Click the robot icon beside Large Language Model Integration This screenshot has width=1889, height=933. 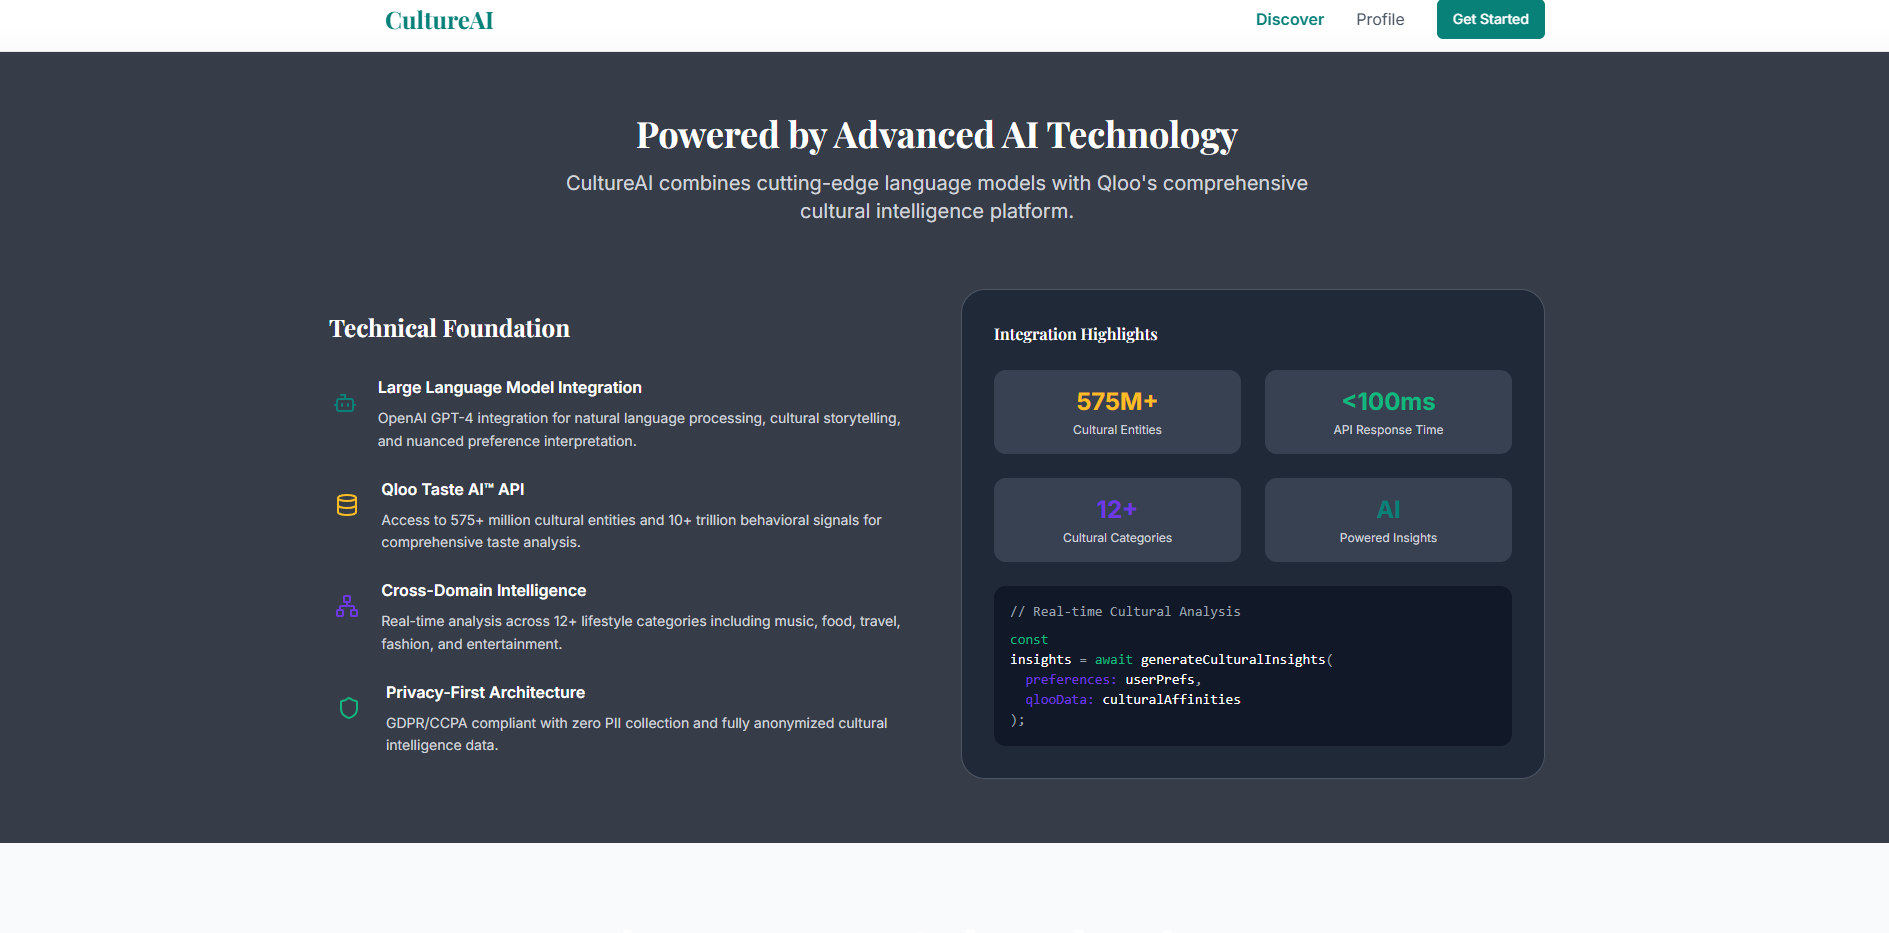(x=345, y=403)
